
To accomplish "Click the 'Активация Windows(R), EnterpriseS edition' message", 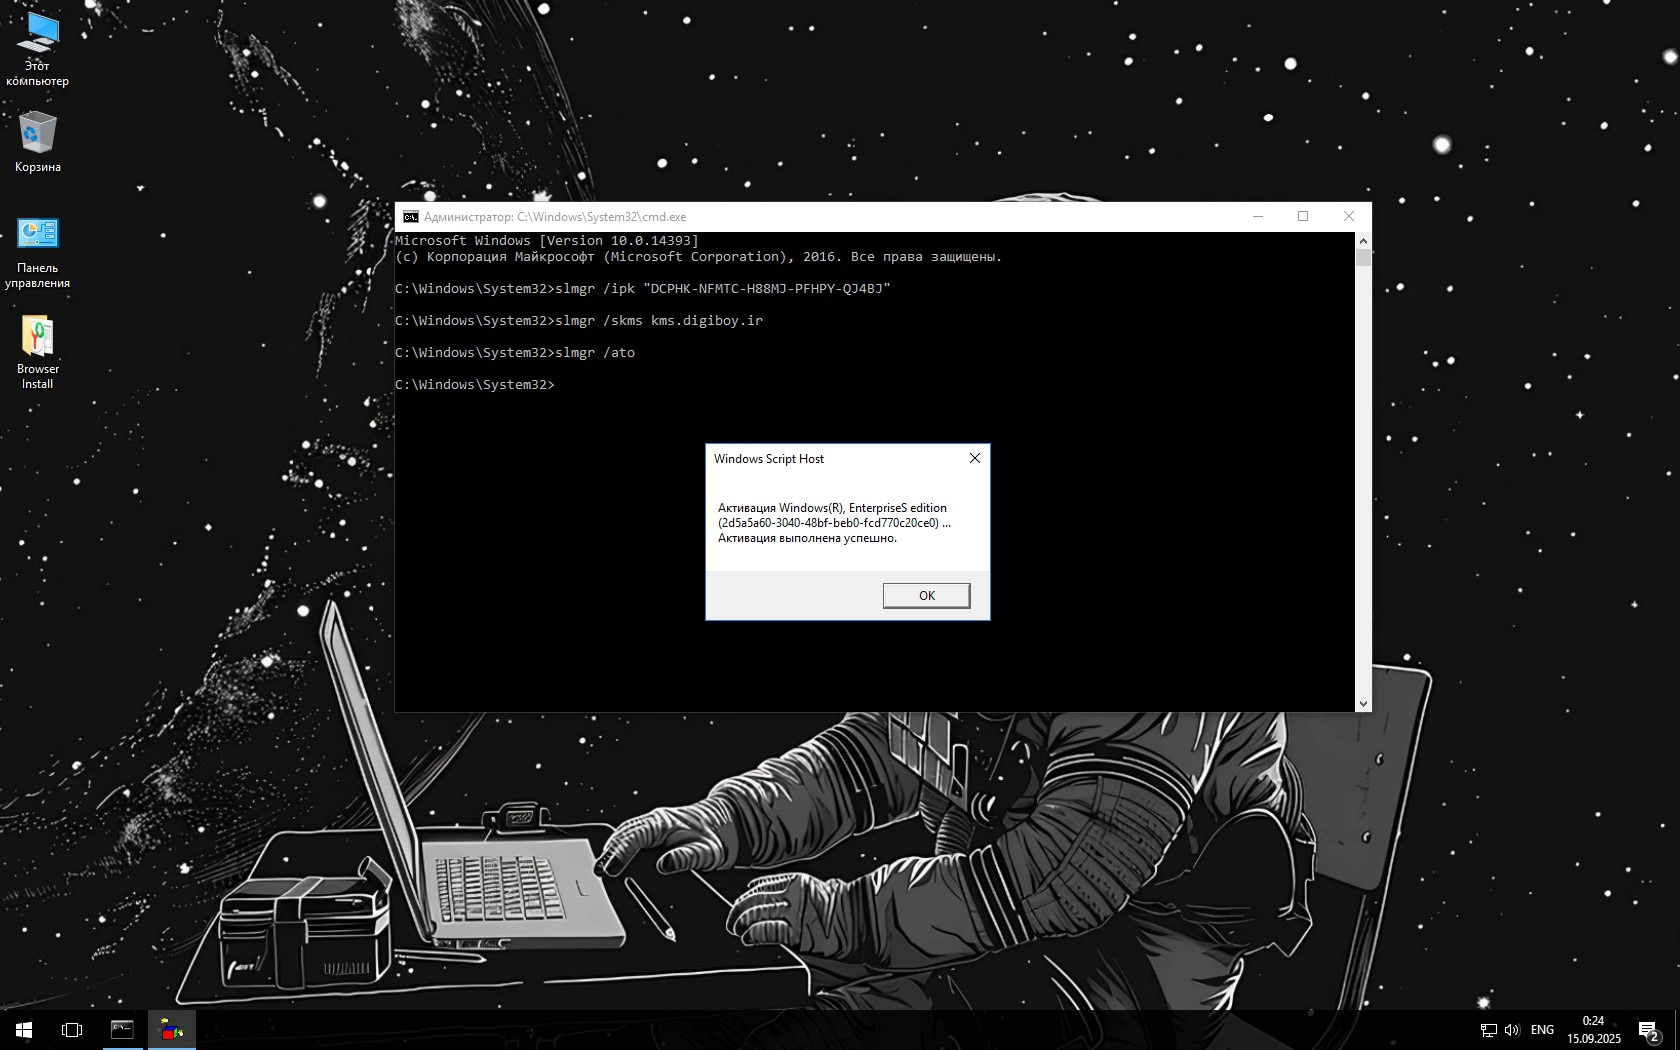I will [x=832, y=508].
